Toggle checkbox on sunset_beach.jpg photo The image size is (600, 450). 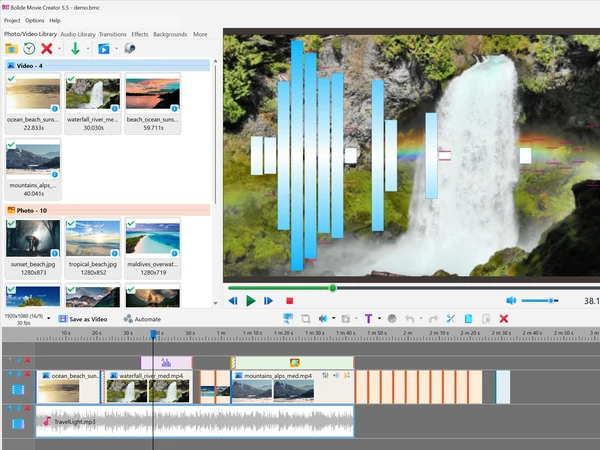pos(11,223)
